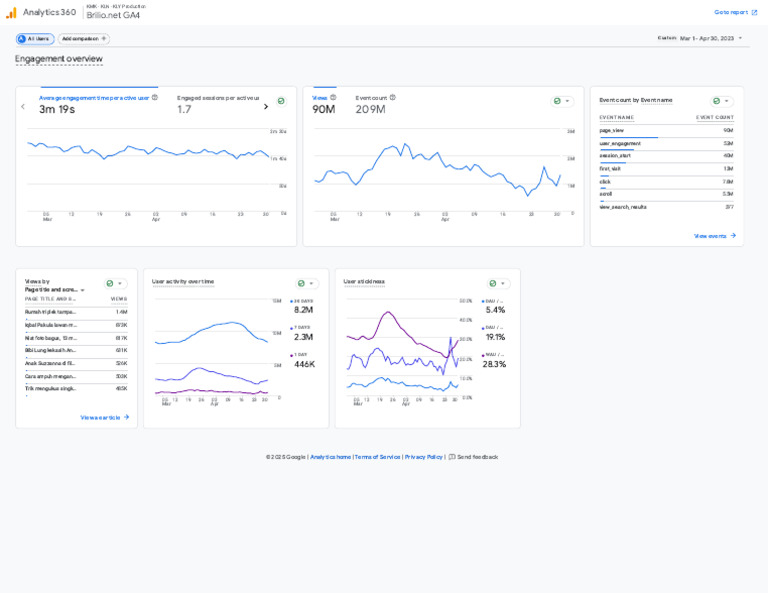Expand the Page title and screen dimension dropdown
The width and height of the screenshot is (768, 593).
point(54,289)
